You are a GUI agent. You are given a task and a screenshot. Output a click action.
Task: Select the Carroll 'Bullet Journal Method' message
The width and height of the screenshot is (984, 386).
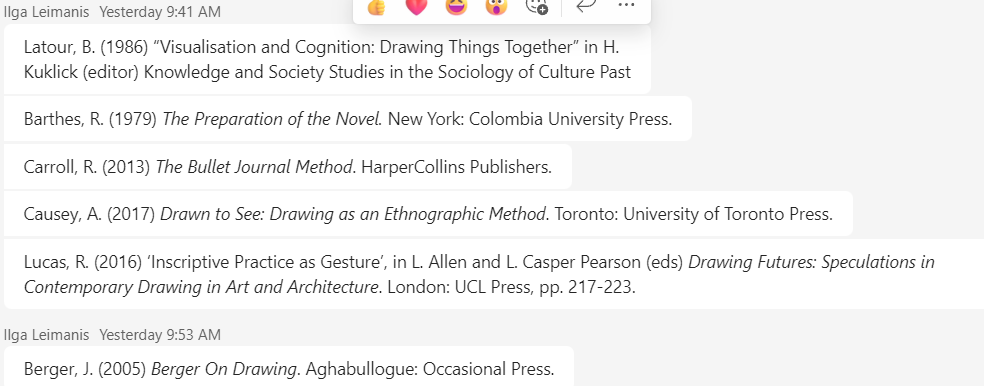pos(288,166)
